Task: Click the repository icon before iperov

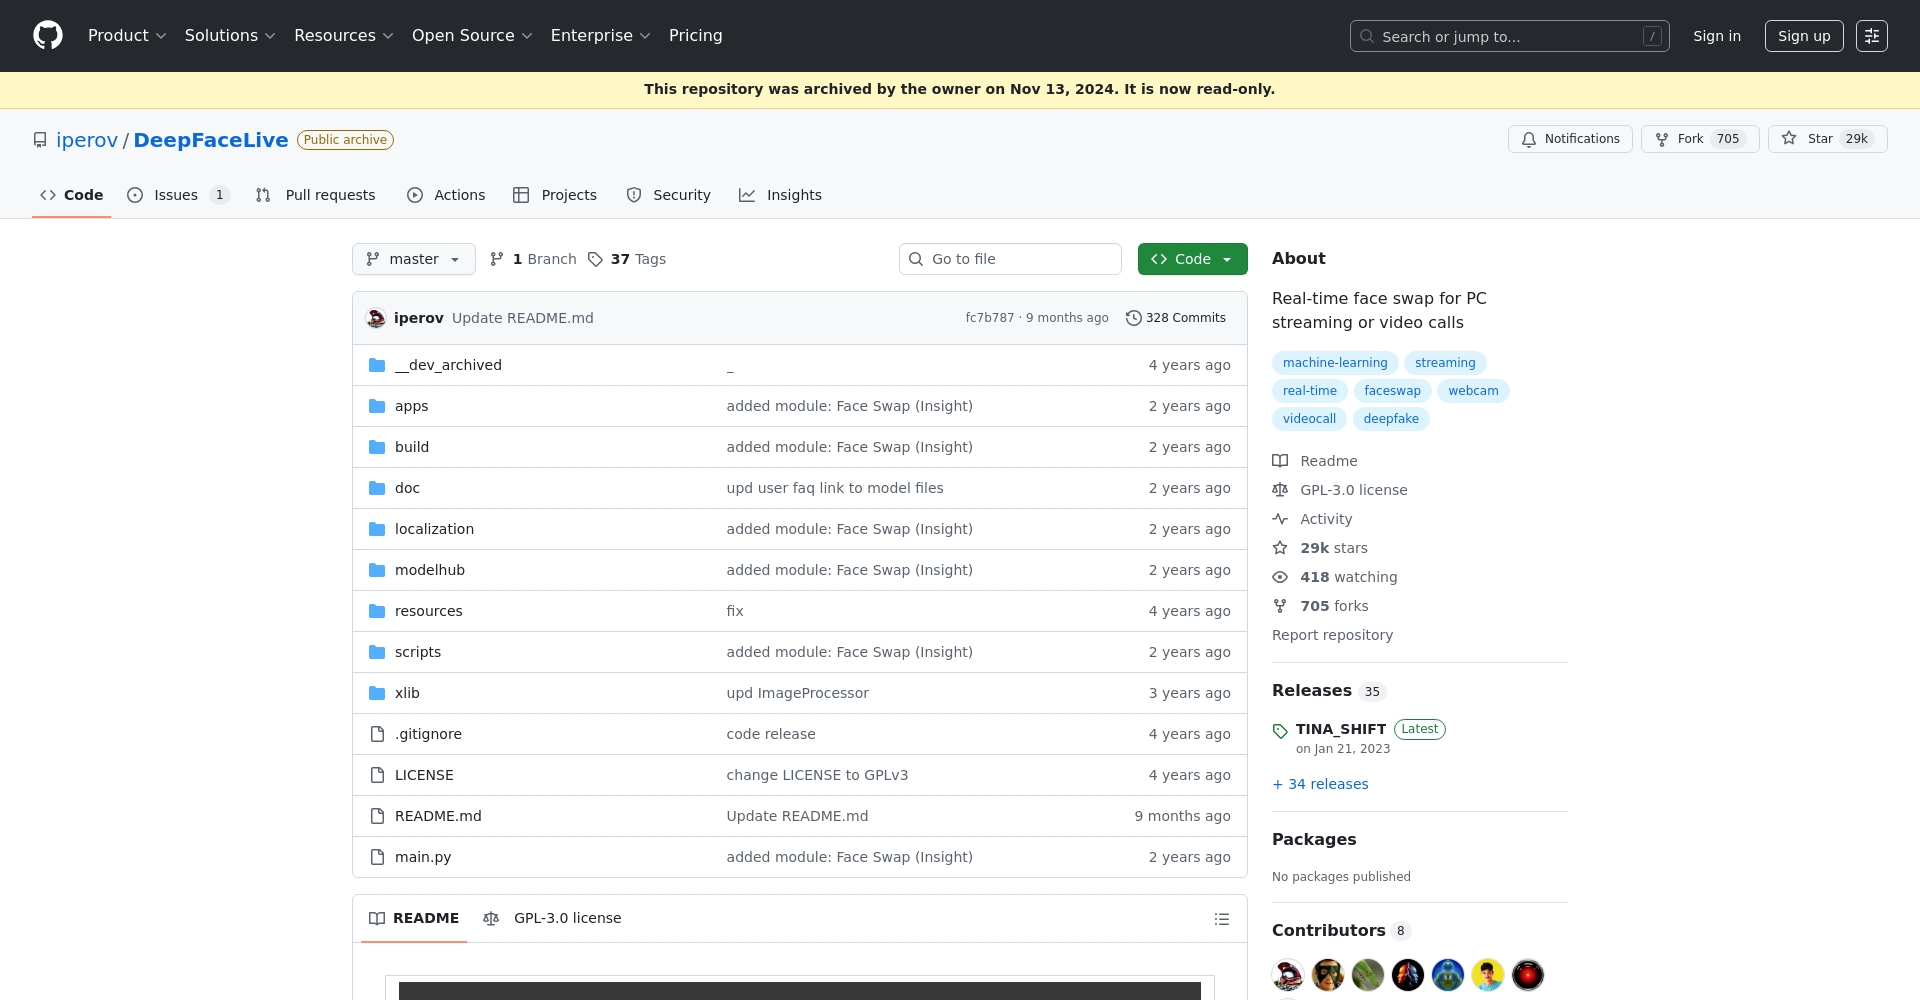Action: [40, 140]
